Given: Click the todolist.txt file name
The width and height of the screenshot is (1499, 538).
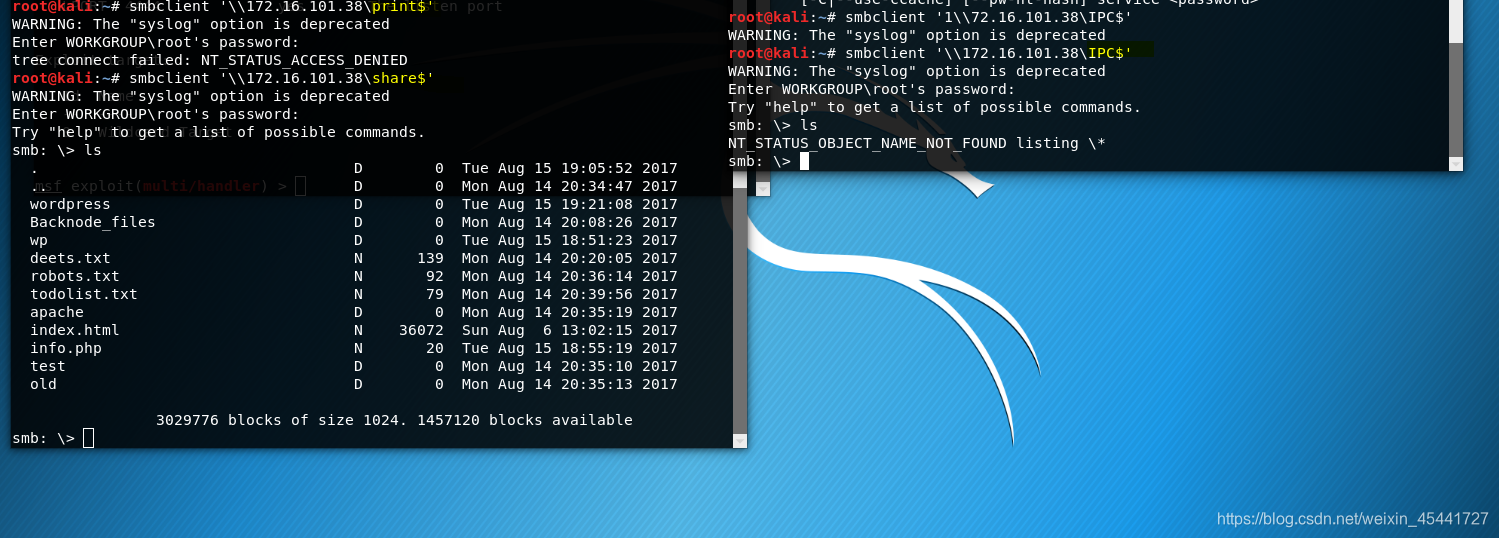Looking at the screenshot, I should [84, 294].
